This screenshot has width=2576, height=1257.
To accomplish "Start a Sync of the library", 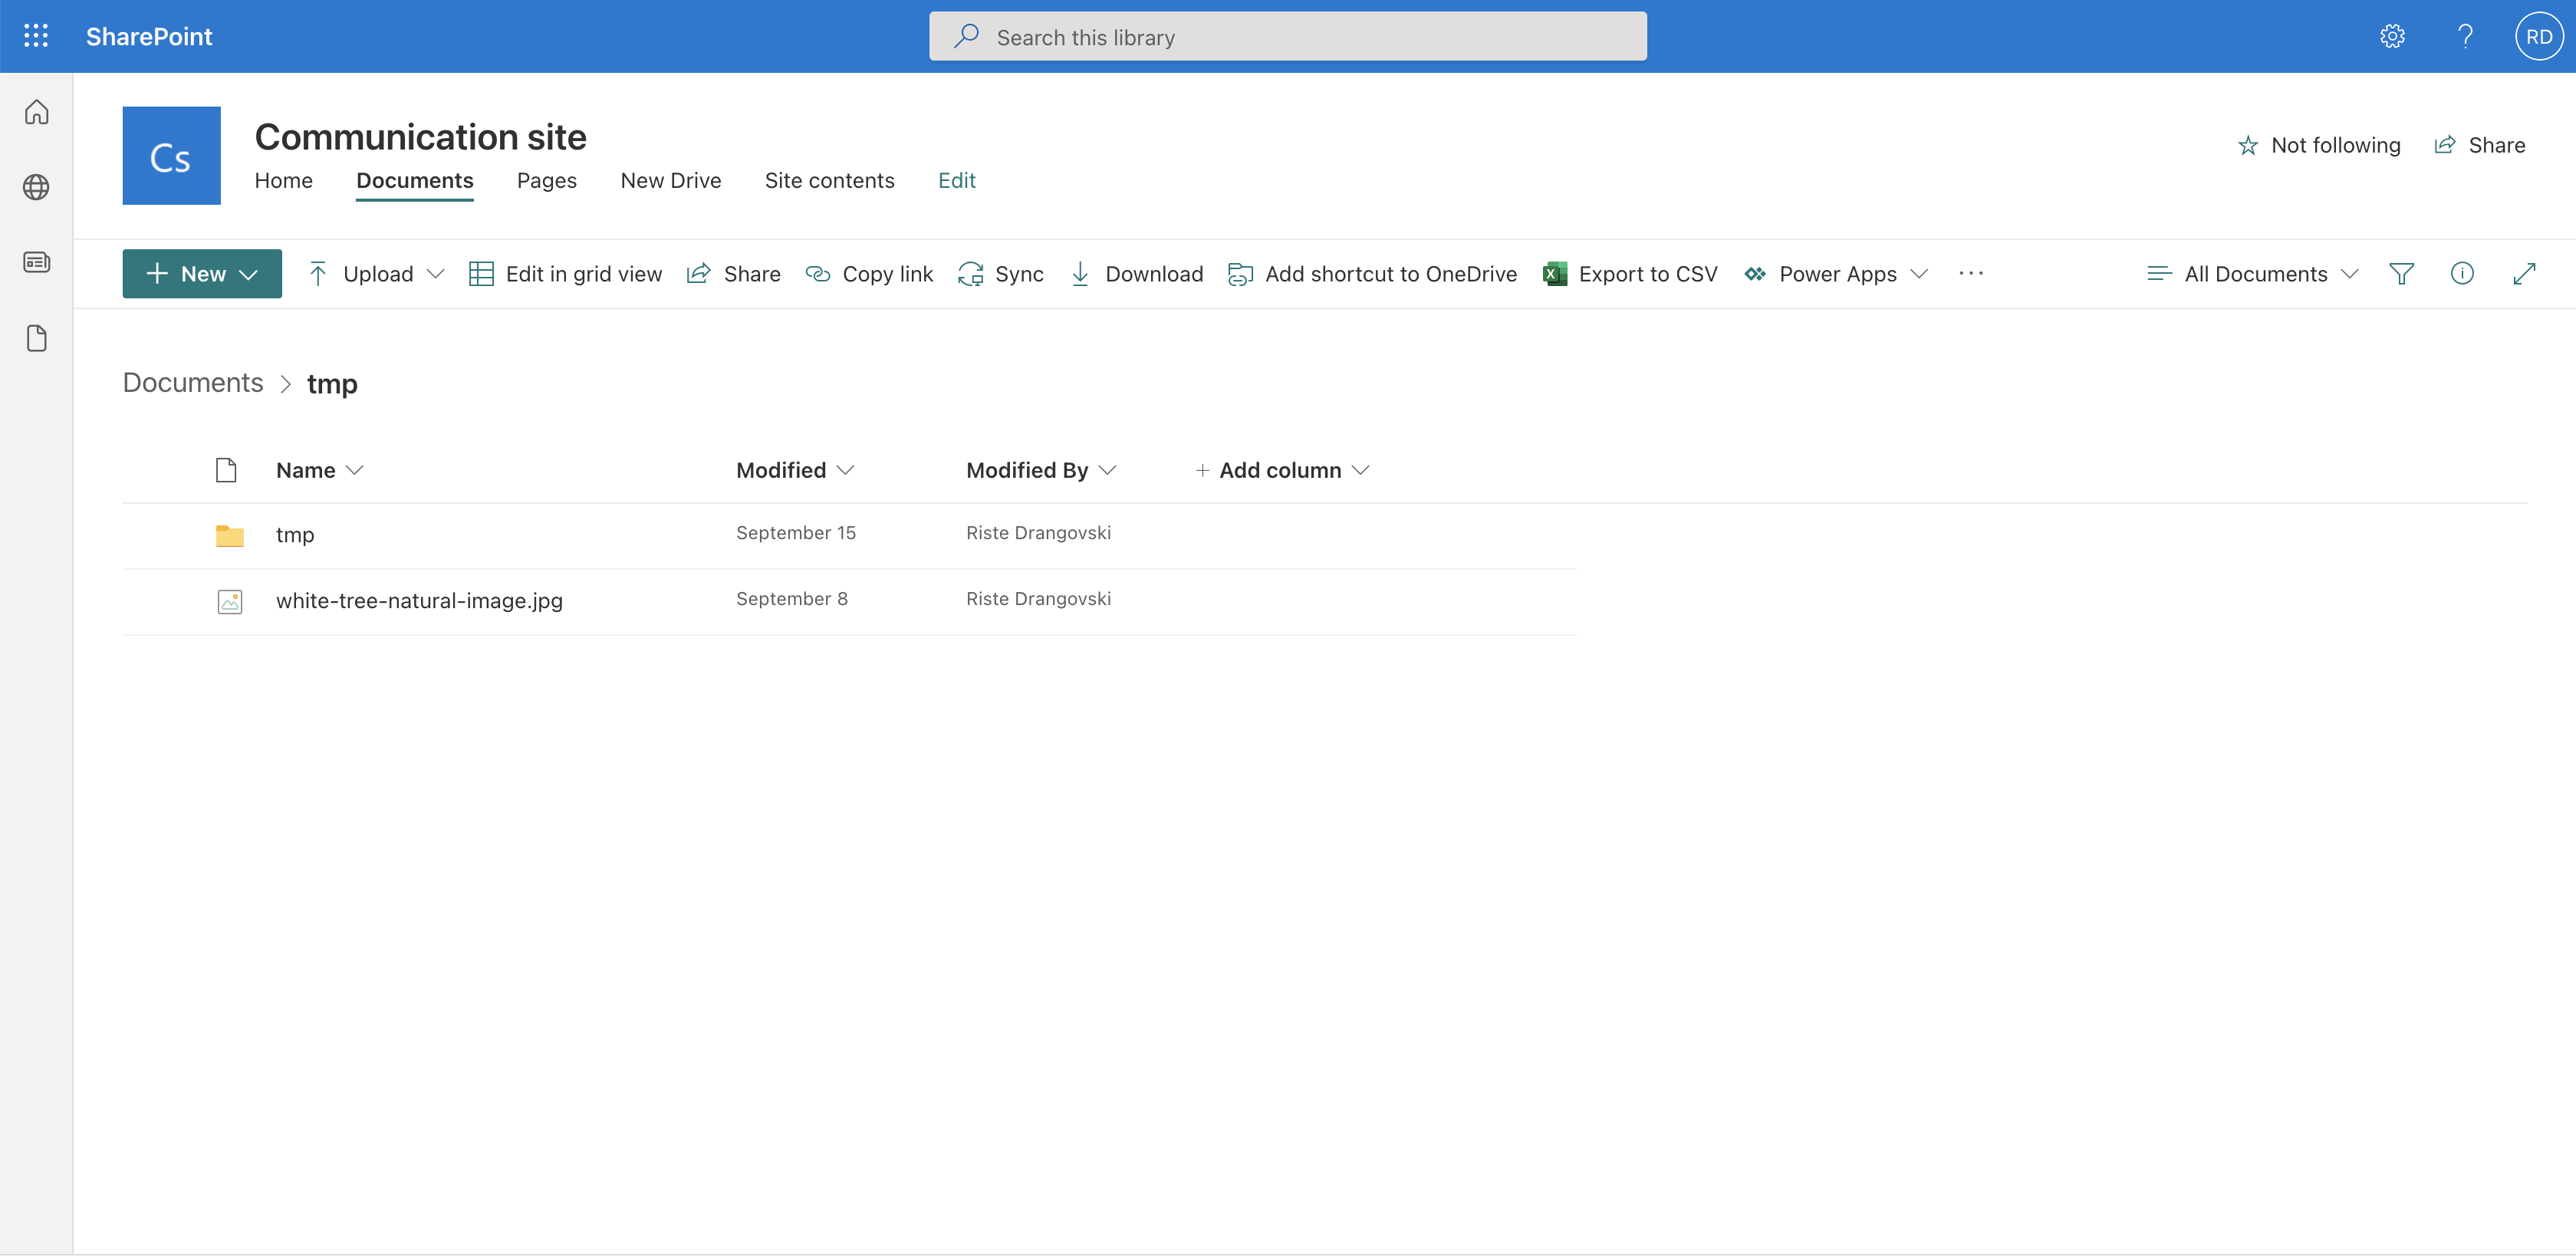I will (x=1000, y=273).
